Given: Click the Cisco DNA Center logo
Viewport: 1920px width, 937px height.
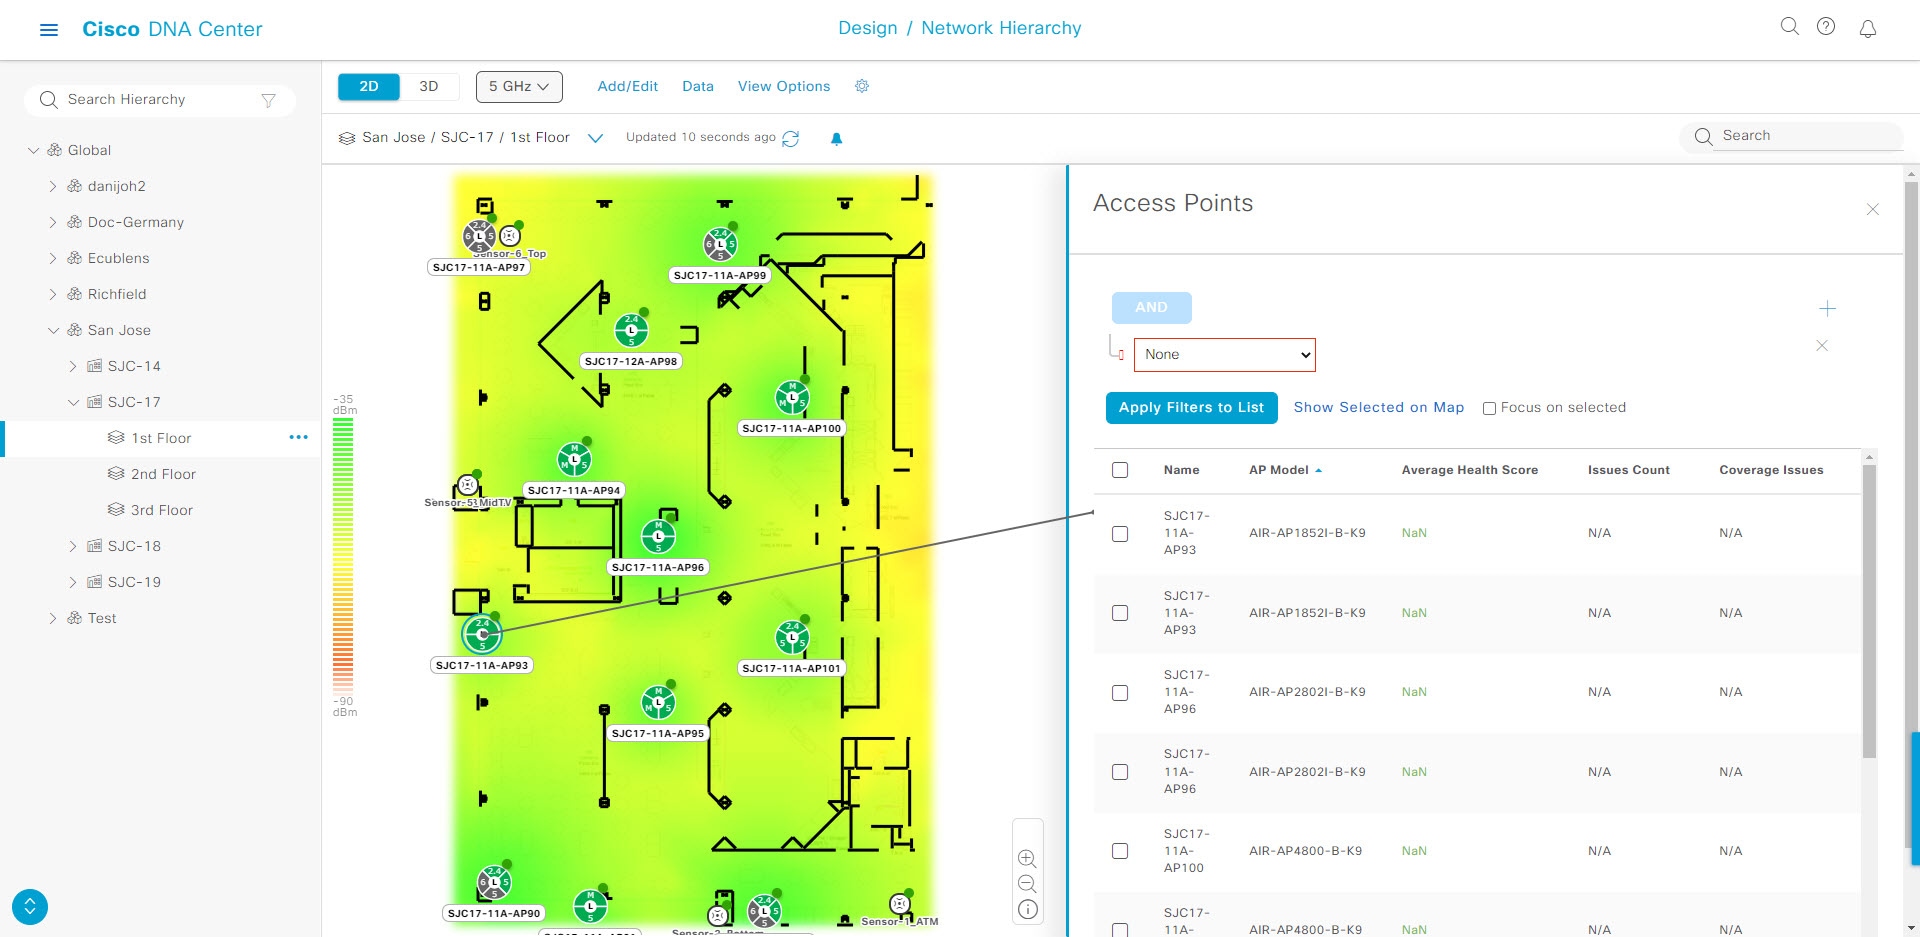Looking at the screenshot, I should (x=172, y=29).
